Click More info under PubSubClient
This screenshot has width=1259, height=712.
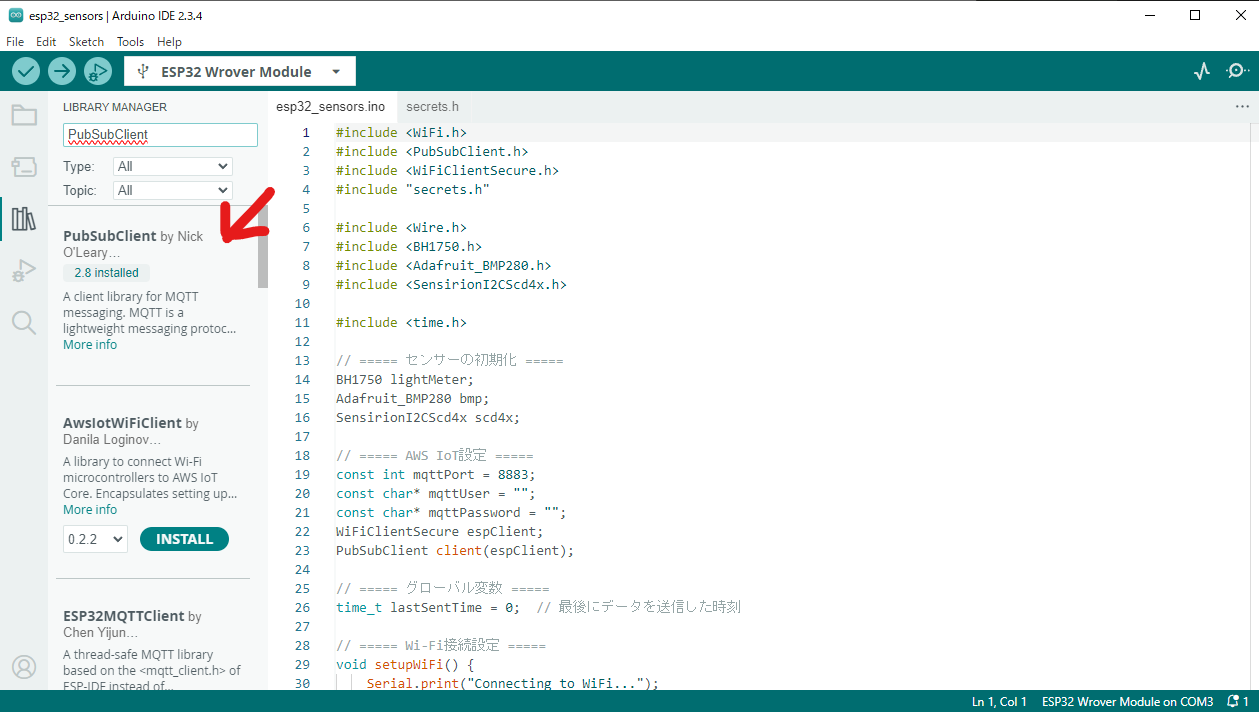89,344
